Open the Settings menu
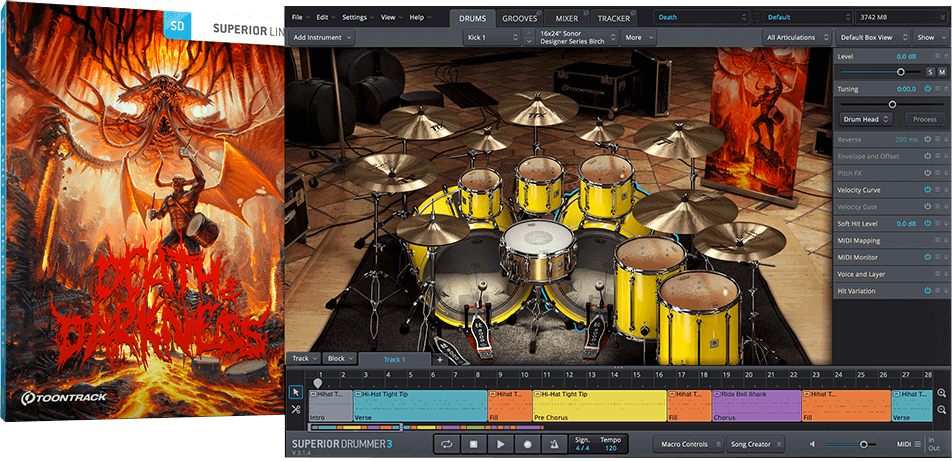Screen dimensions: 952x461 pyautogui.click(x=358, y=17)
